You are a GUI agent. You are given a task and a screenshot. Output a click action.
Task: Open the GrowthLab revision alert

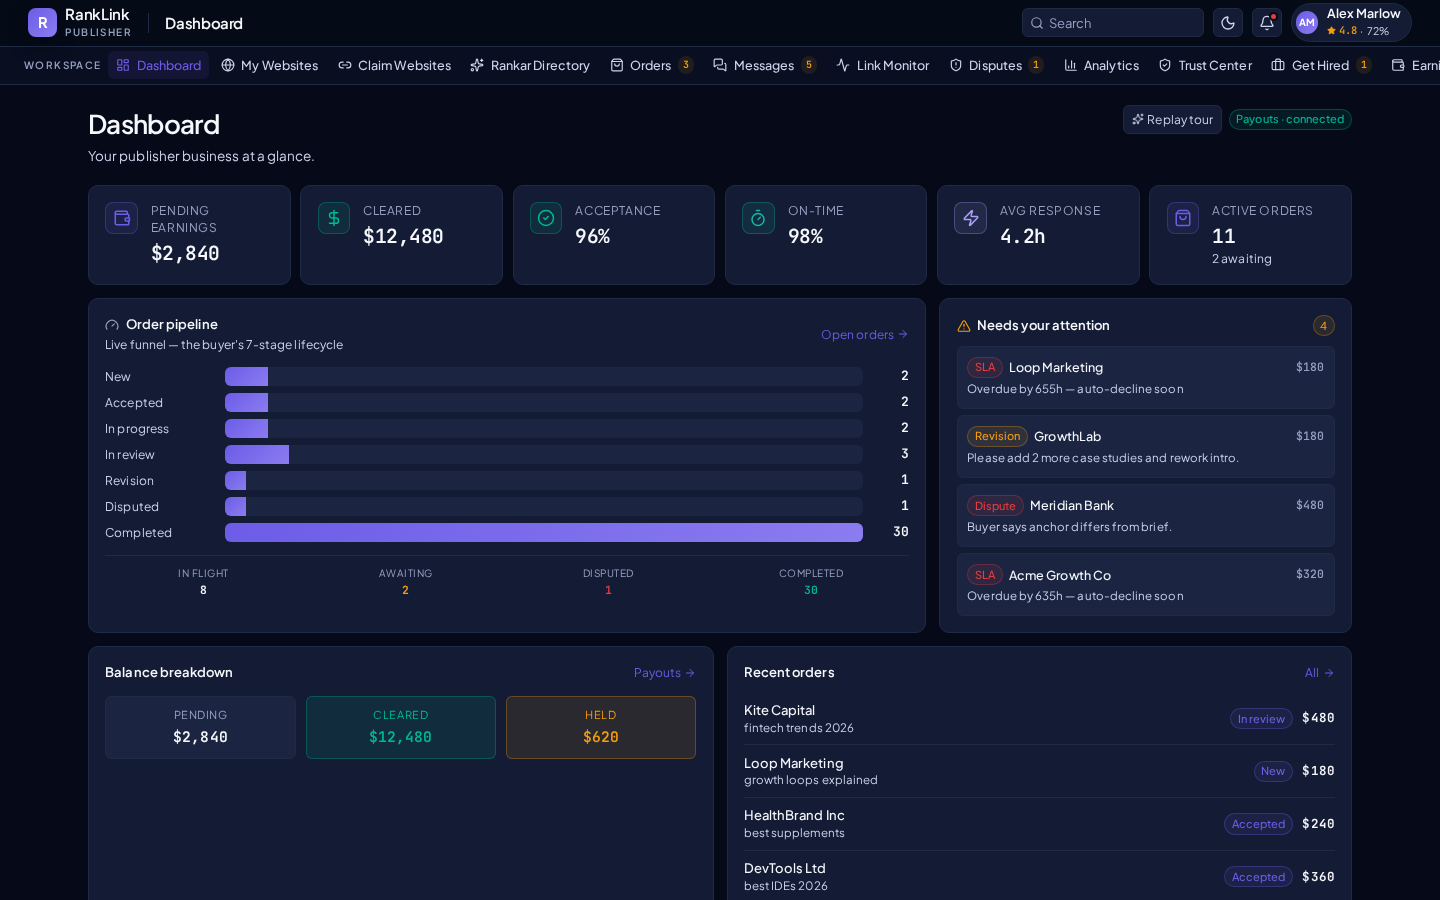[1145, 446]
